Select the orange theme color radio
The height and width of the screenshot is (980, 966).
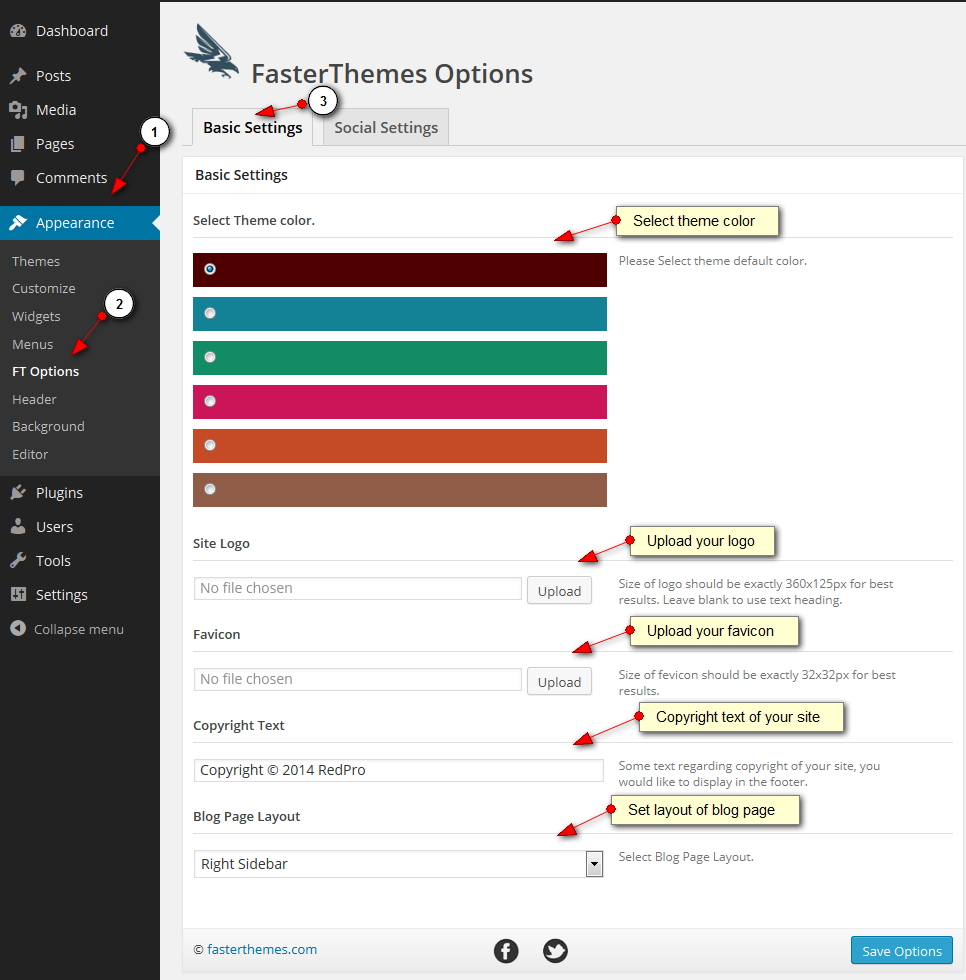[210, 445]
